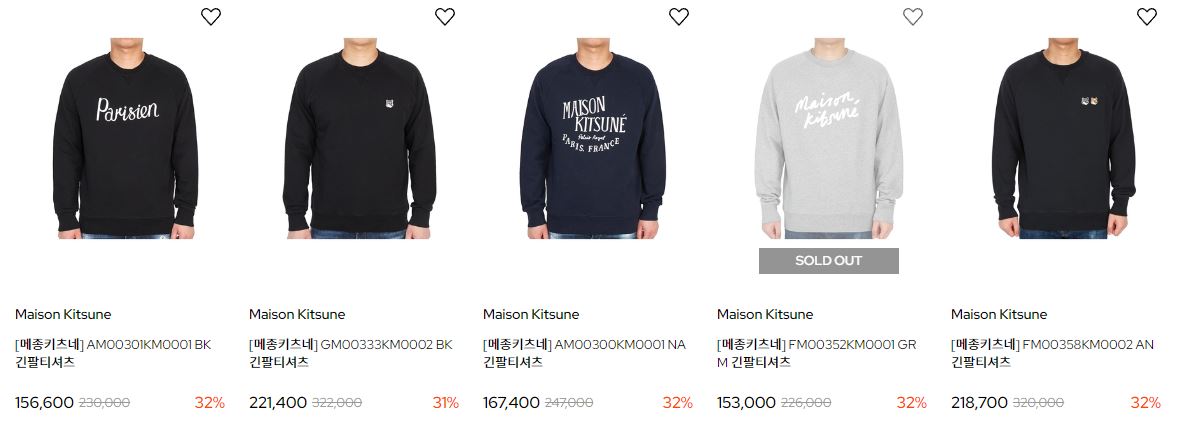Add double-fox-patch sweatshirt to wishlist via heart
Screen dimensions: 1177x421
pos(1147,17)
